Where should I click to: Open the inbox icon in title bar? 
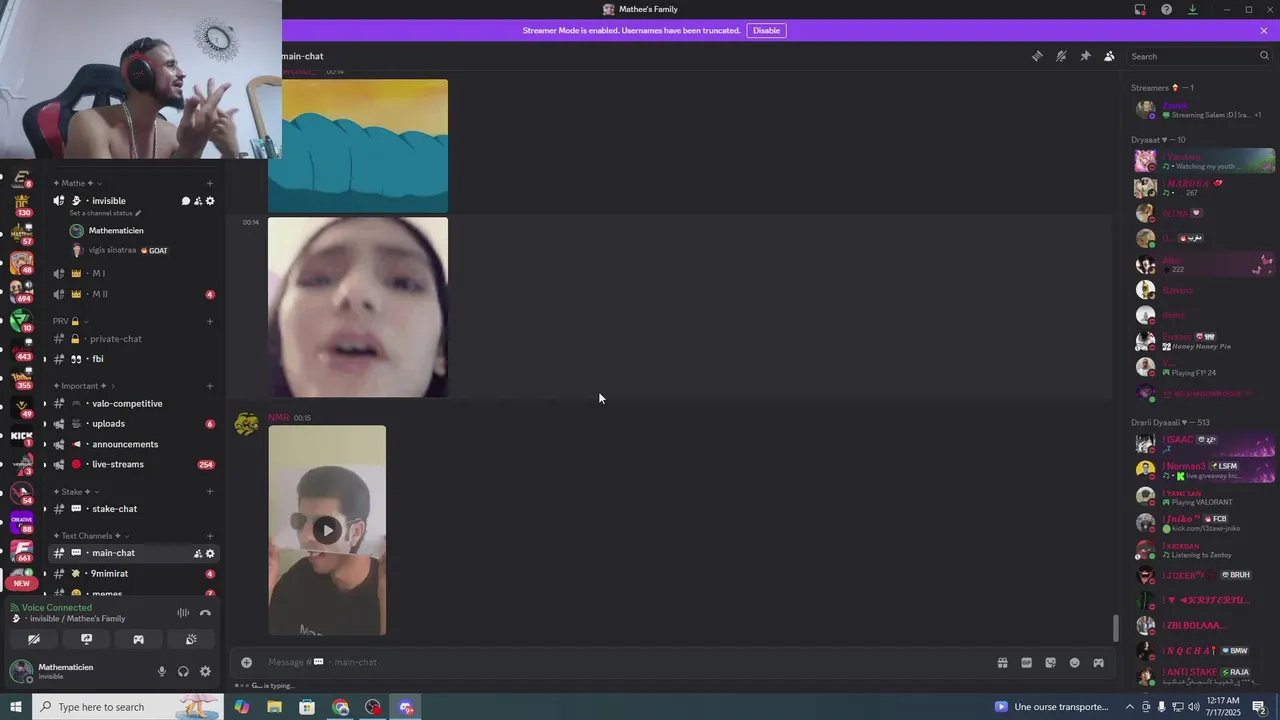coord(1140,9)
